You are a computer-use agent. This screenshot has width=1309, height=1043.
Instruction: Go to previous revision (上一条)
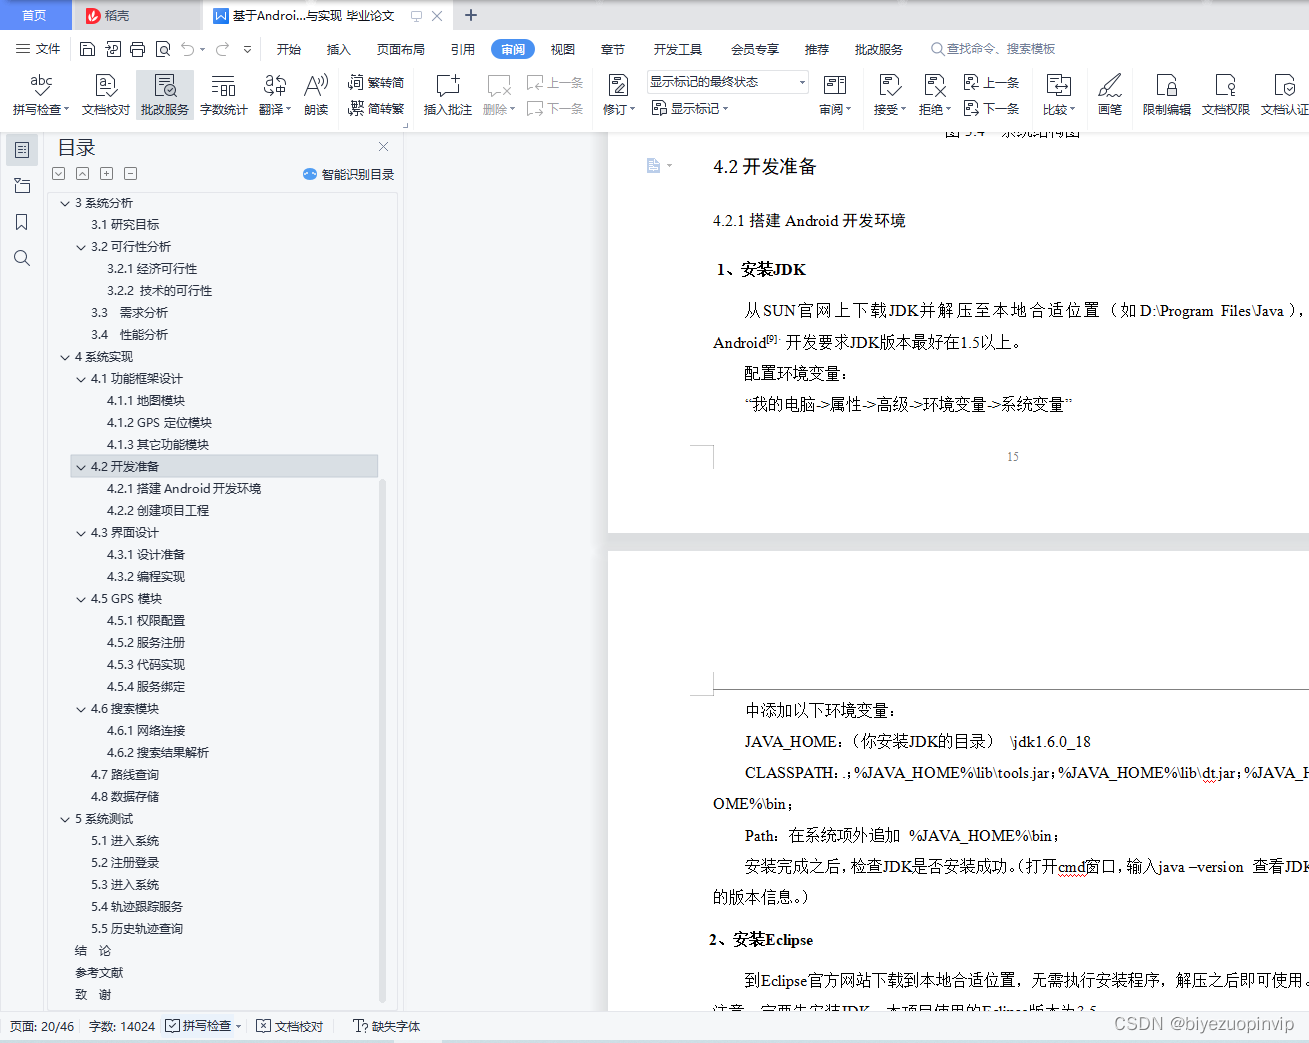coord(991,83)
